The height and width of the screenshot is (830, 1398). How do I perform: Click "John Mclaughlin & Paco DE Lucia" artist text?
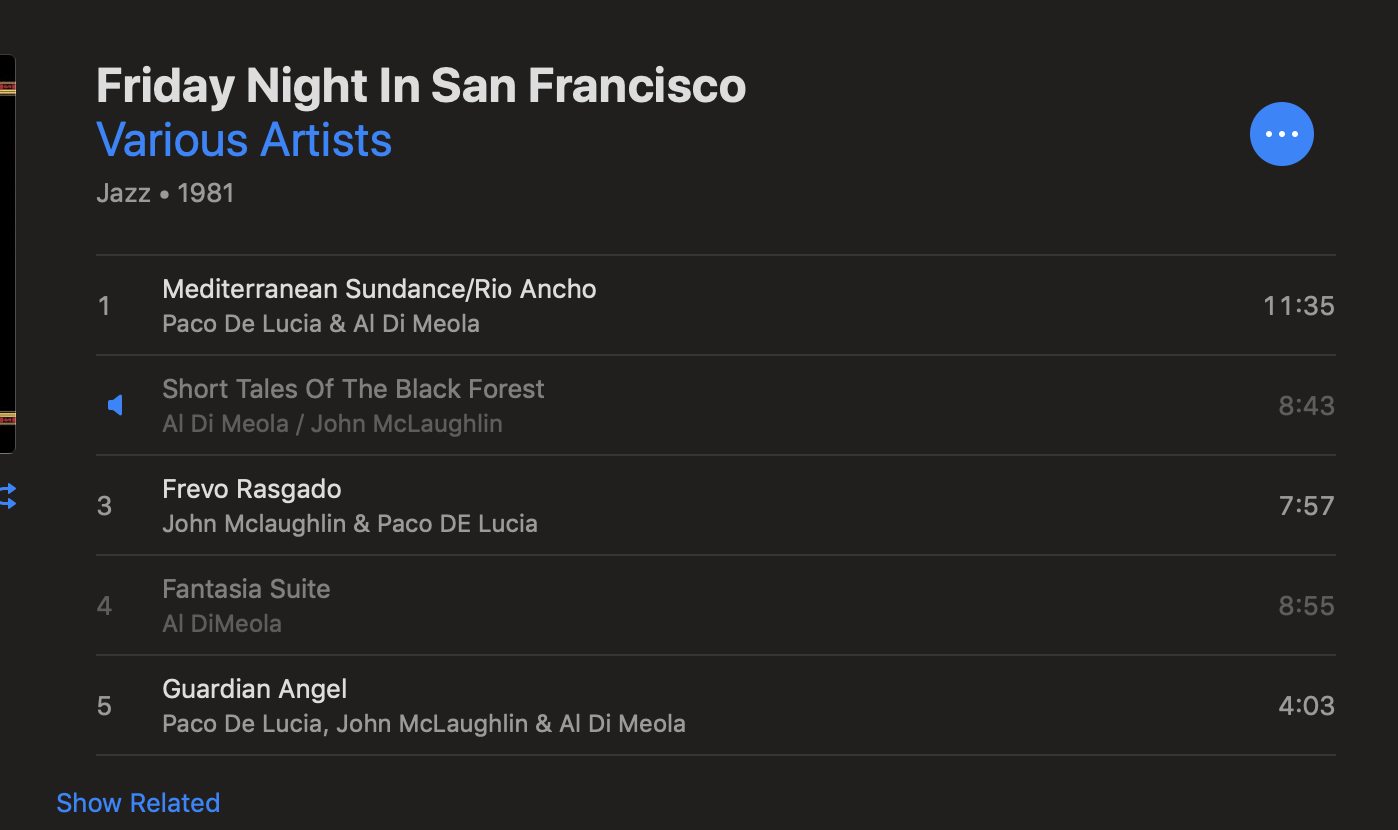click(349, 523)
